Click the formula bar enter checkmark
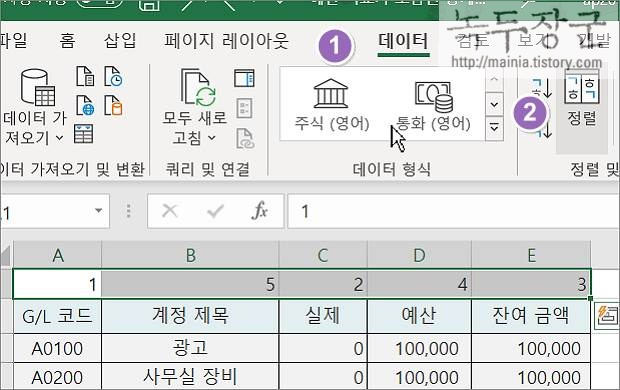The width and height of the screenshot is (620, 390). pyautogui.click(x=215, y=211)
